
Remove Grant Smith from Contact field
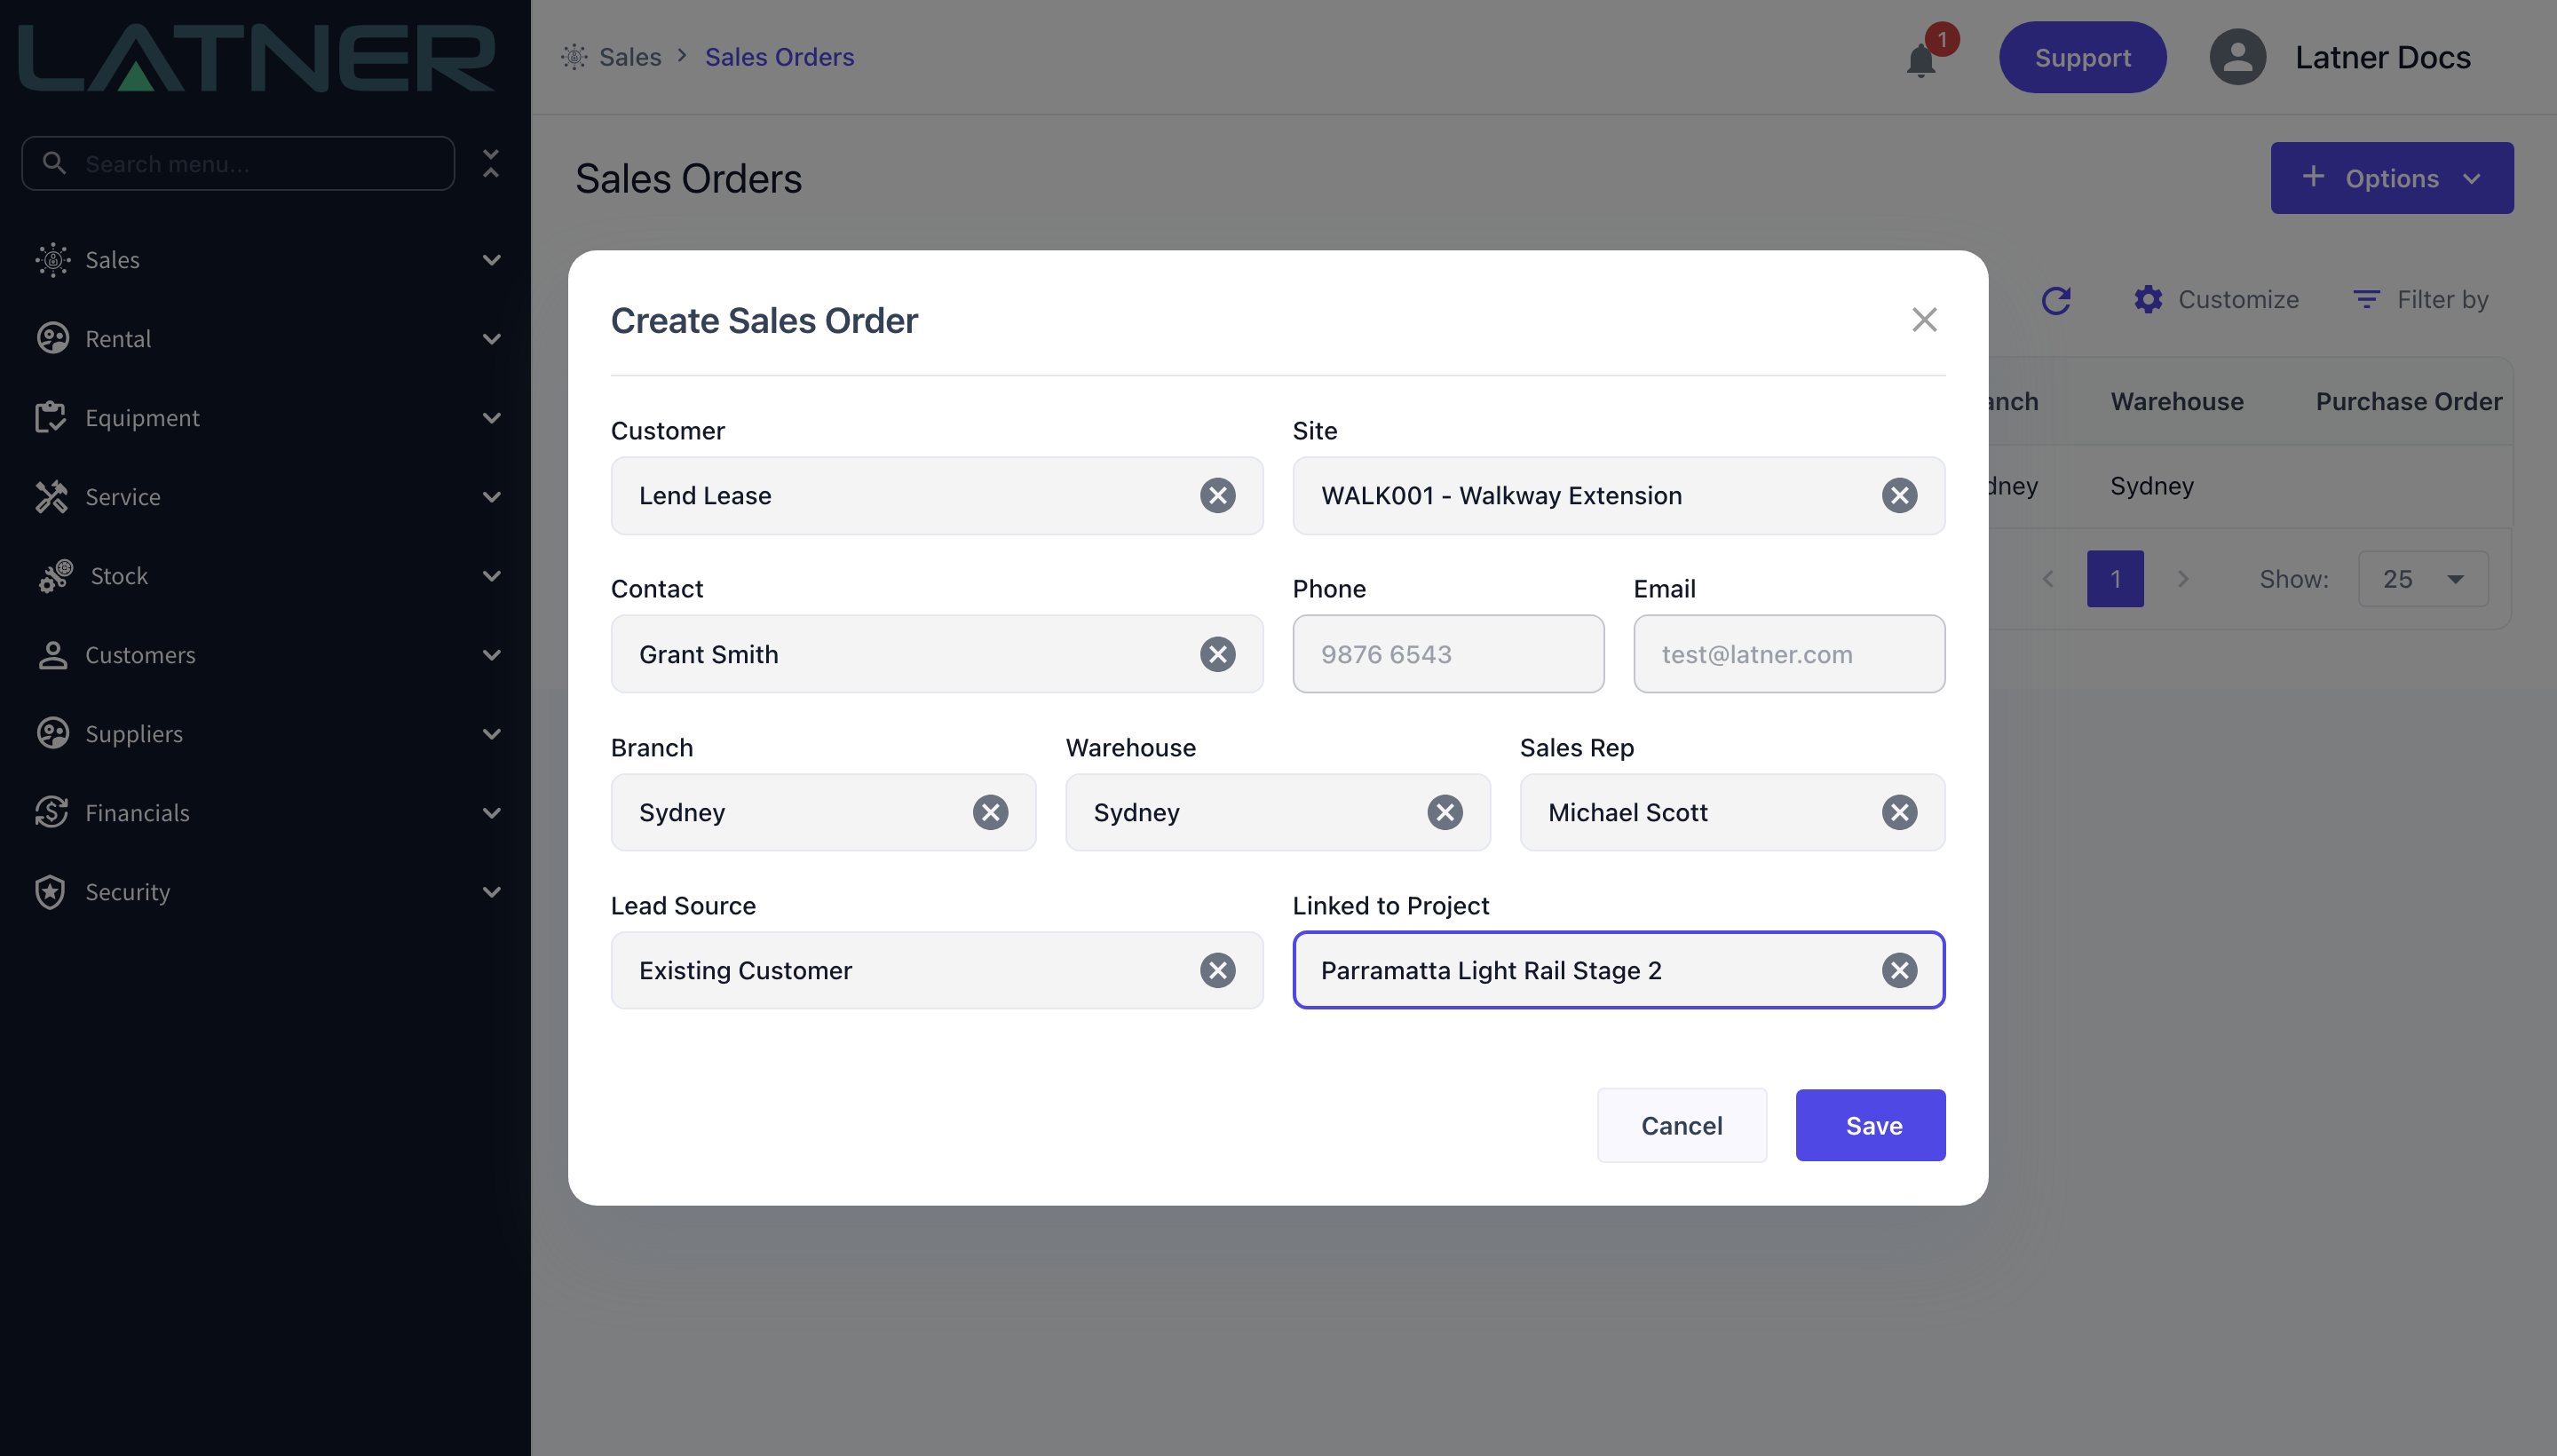(x=1217, y=654)
